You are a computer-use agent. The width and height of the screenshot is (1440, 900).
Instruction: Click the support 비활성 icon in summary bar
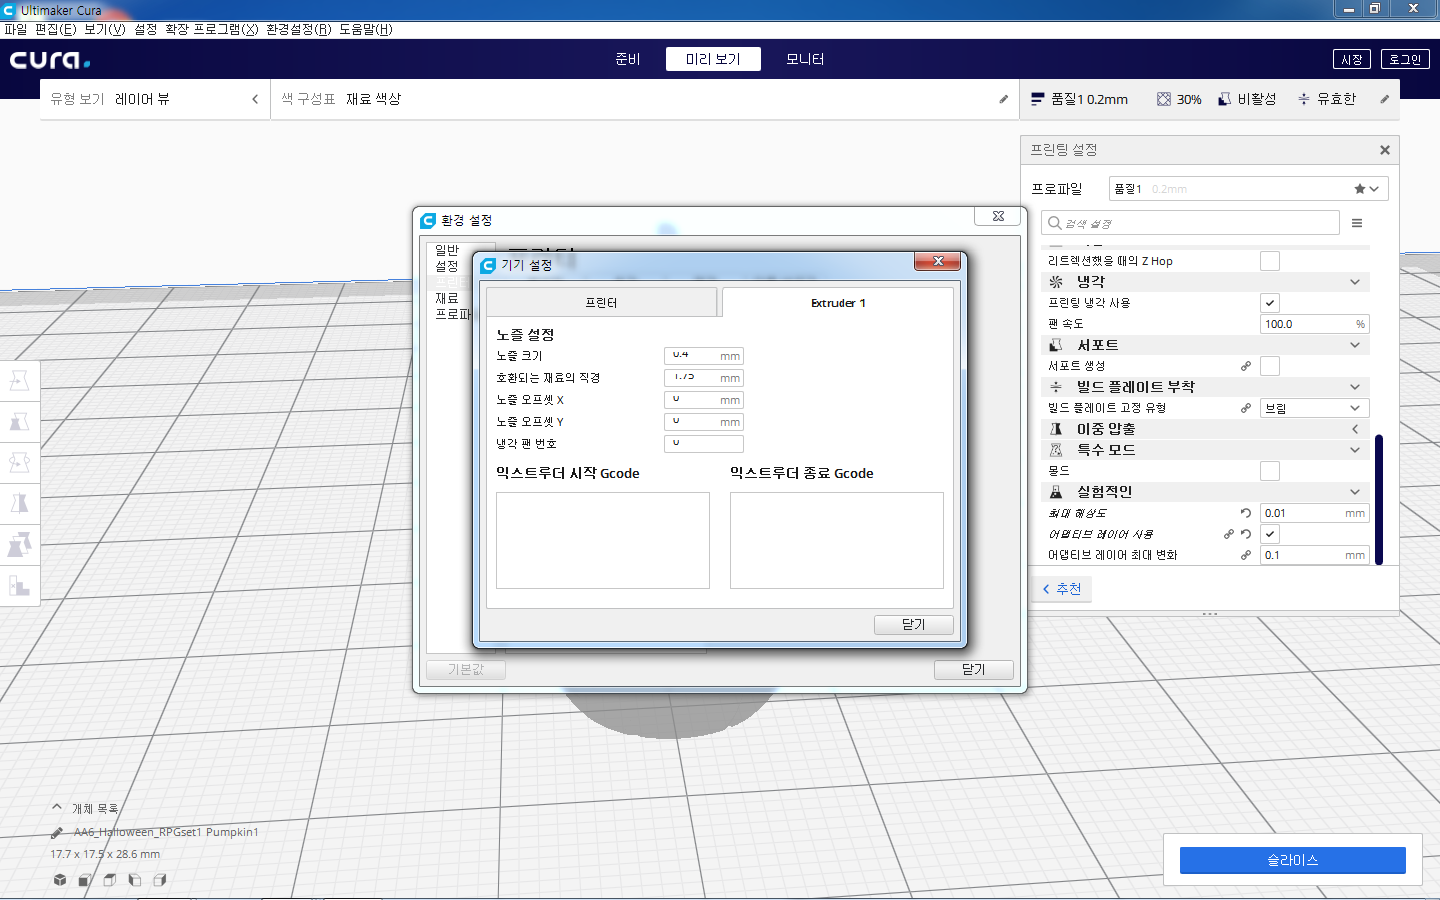point(1224,99)
